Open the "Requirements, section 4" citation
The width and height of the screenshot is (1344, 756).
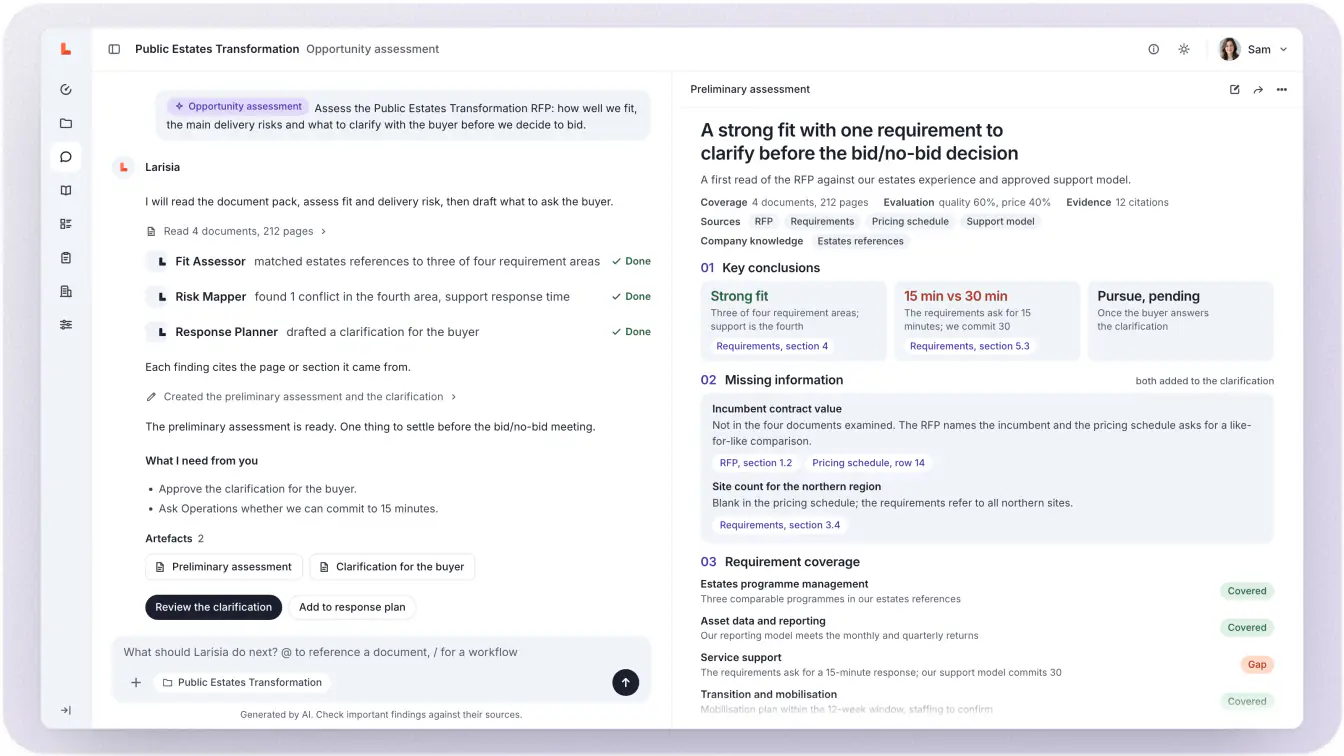tap(772, 346)
